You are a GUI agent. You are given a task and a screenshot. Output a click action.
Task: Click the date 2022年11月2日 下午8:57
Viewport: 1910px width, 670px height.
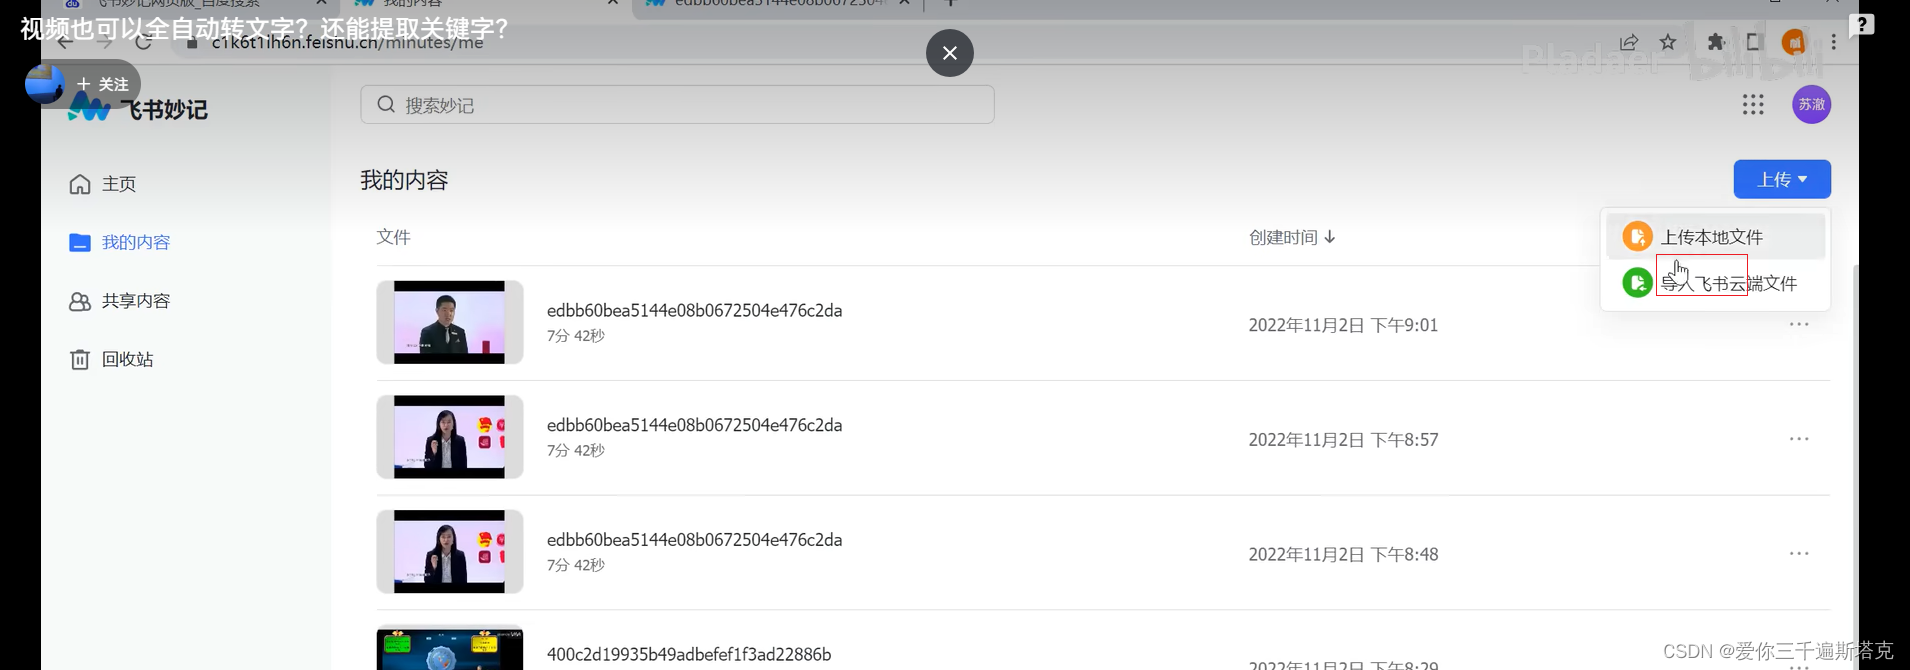[x=1343, y=440]
